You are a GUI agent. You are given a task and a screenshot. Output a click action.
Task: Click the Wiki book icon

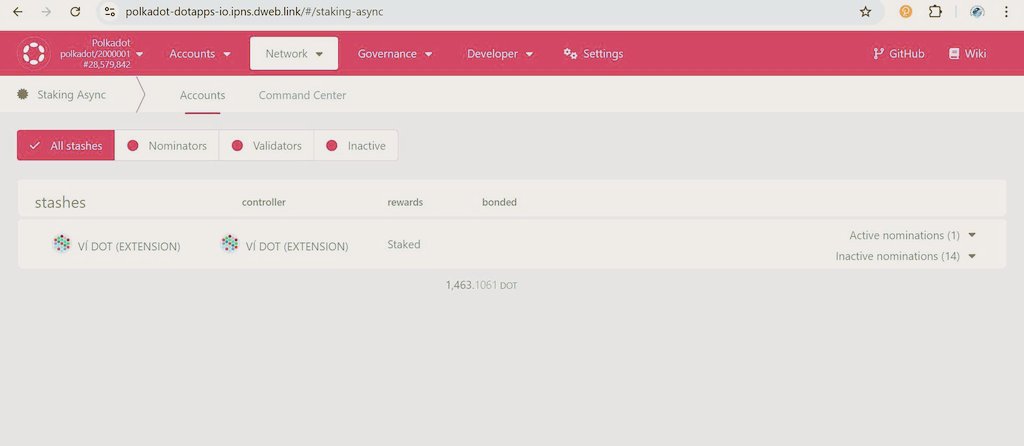pyautogui.click(x=954, y=54)
